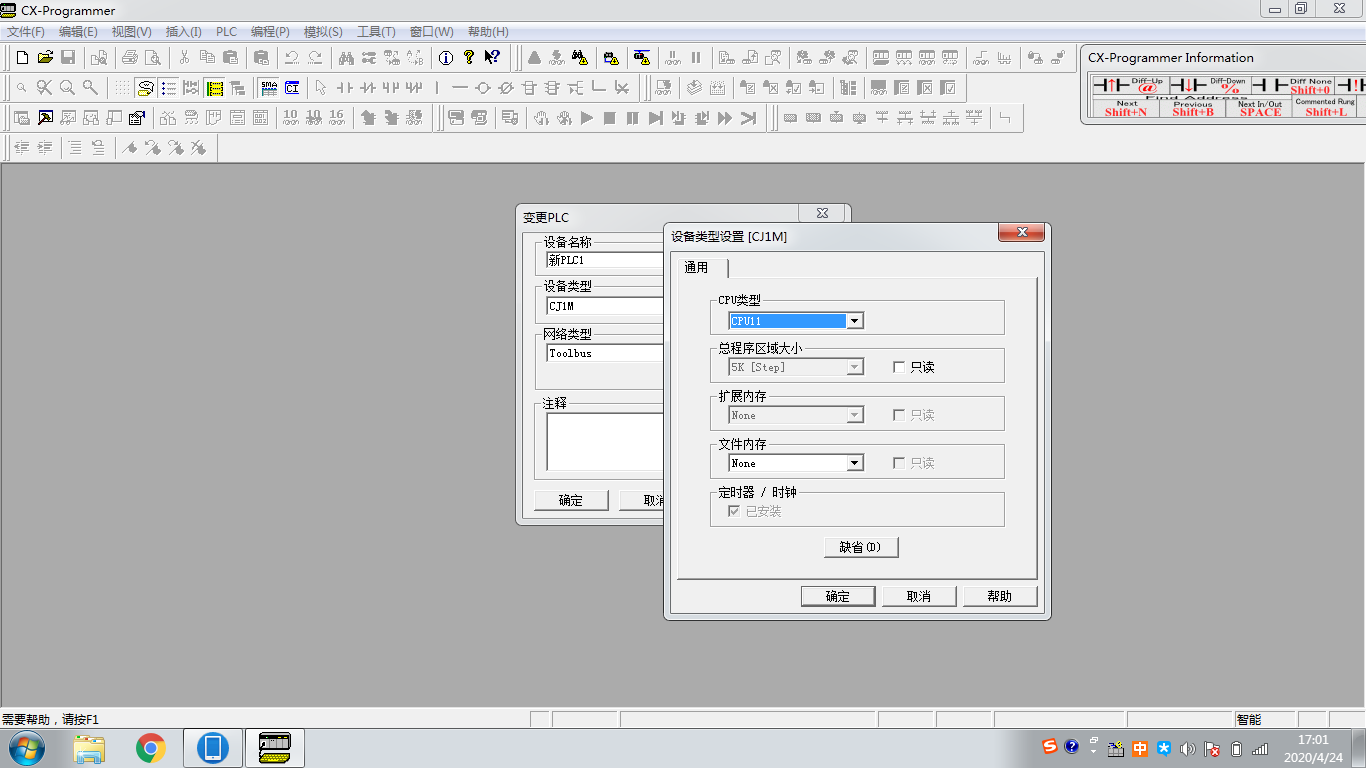Screen dimensions: 1366x768
Task: Open the PLC menu
Action: (x=225, y=31)
